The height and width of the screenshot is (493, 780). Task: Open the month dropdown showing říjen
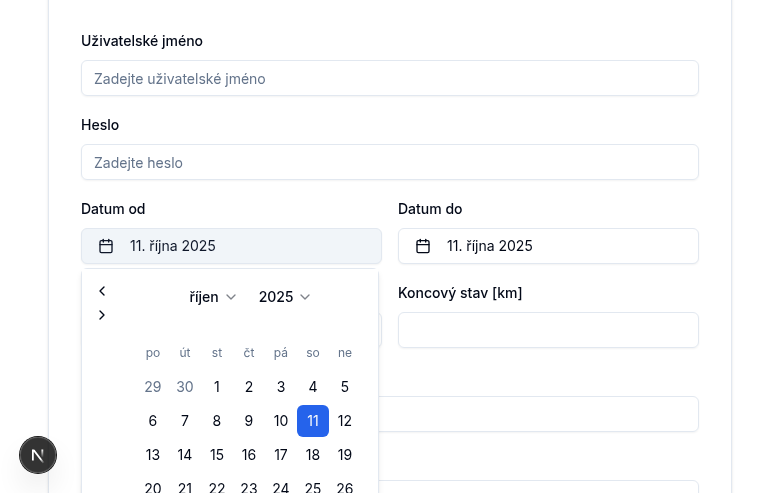click(x=212, y=297)
